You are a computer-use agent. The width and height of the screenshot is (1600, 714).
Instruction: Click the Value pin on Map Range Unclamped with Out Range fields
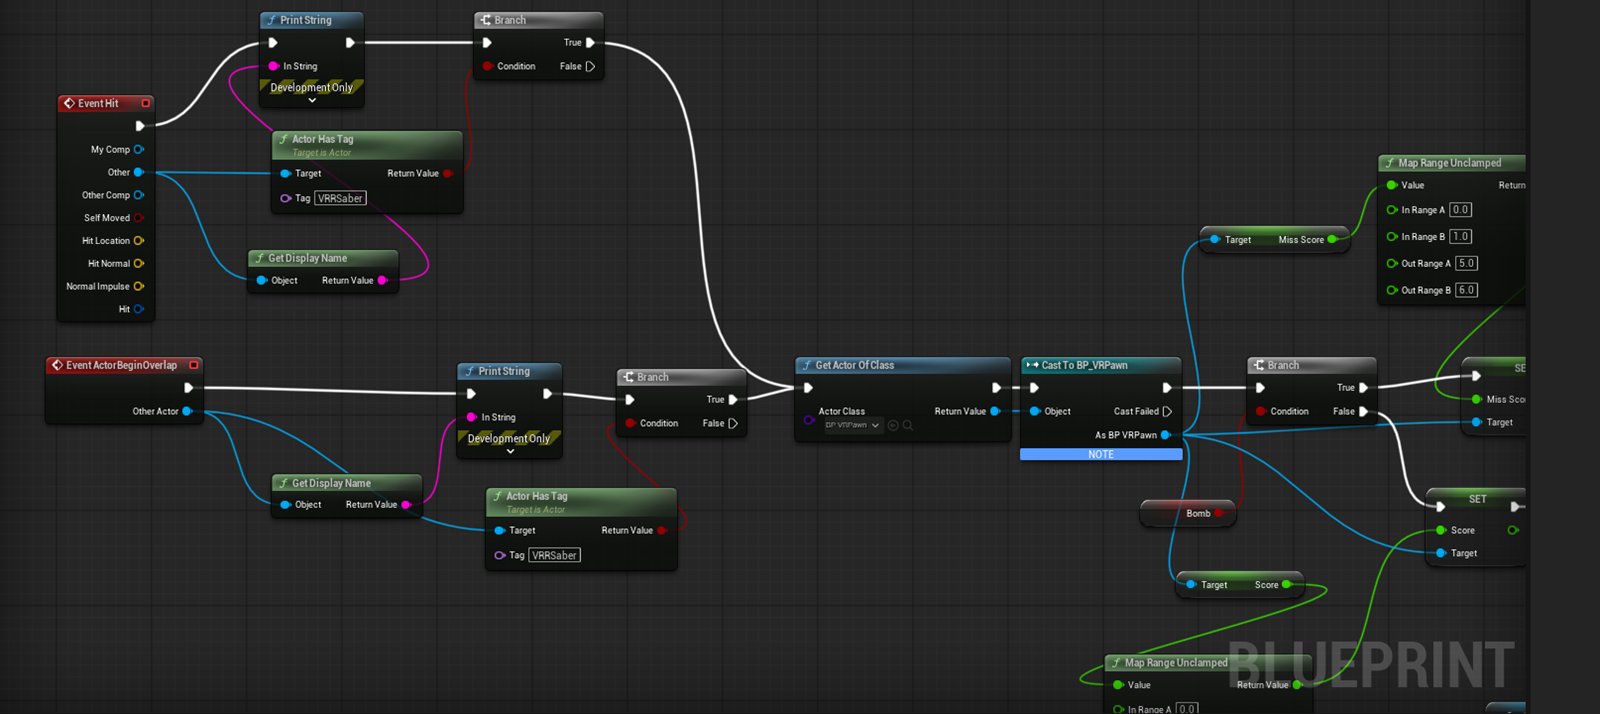click(x=1392, y=185)
